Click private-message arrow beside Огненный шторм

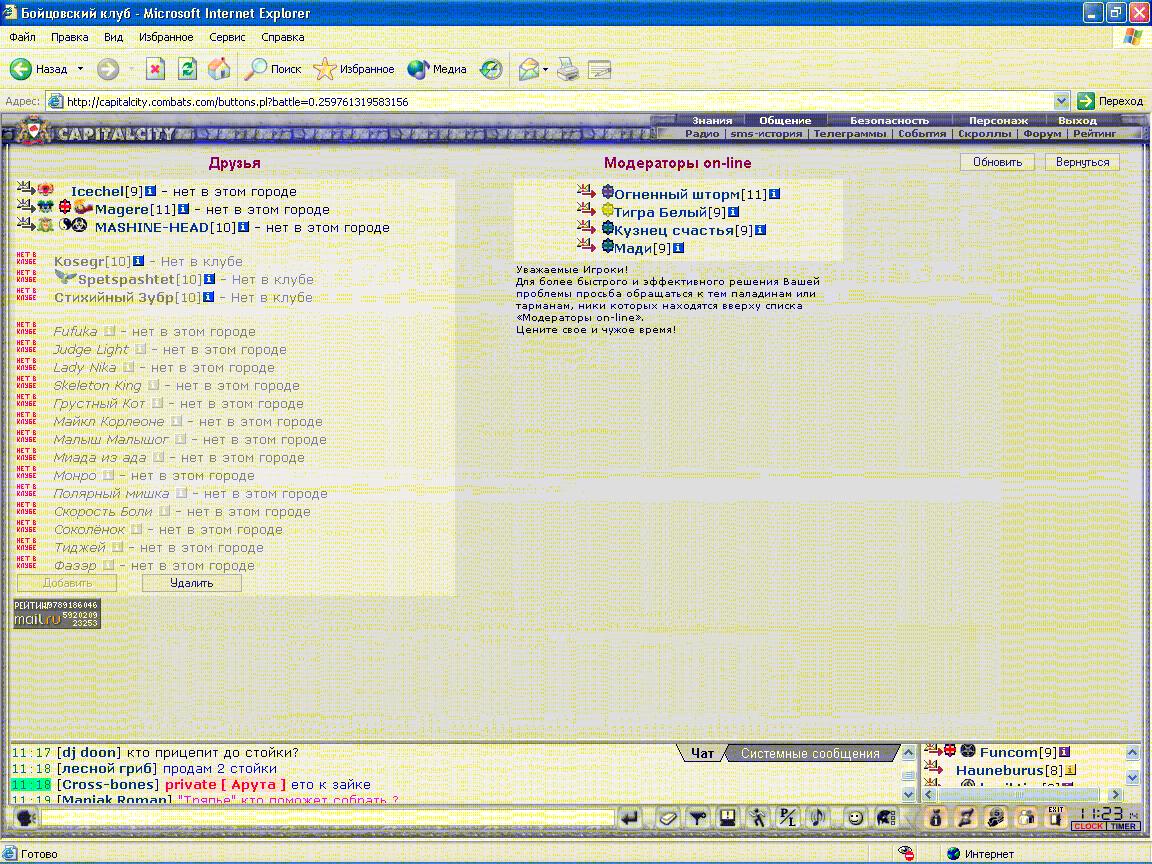586,192
